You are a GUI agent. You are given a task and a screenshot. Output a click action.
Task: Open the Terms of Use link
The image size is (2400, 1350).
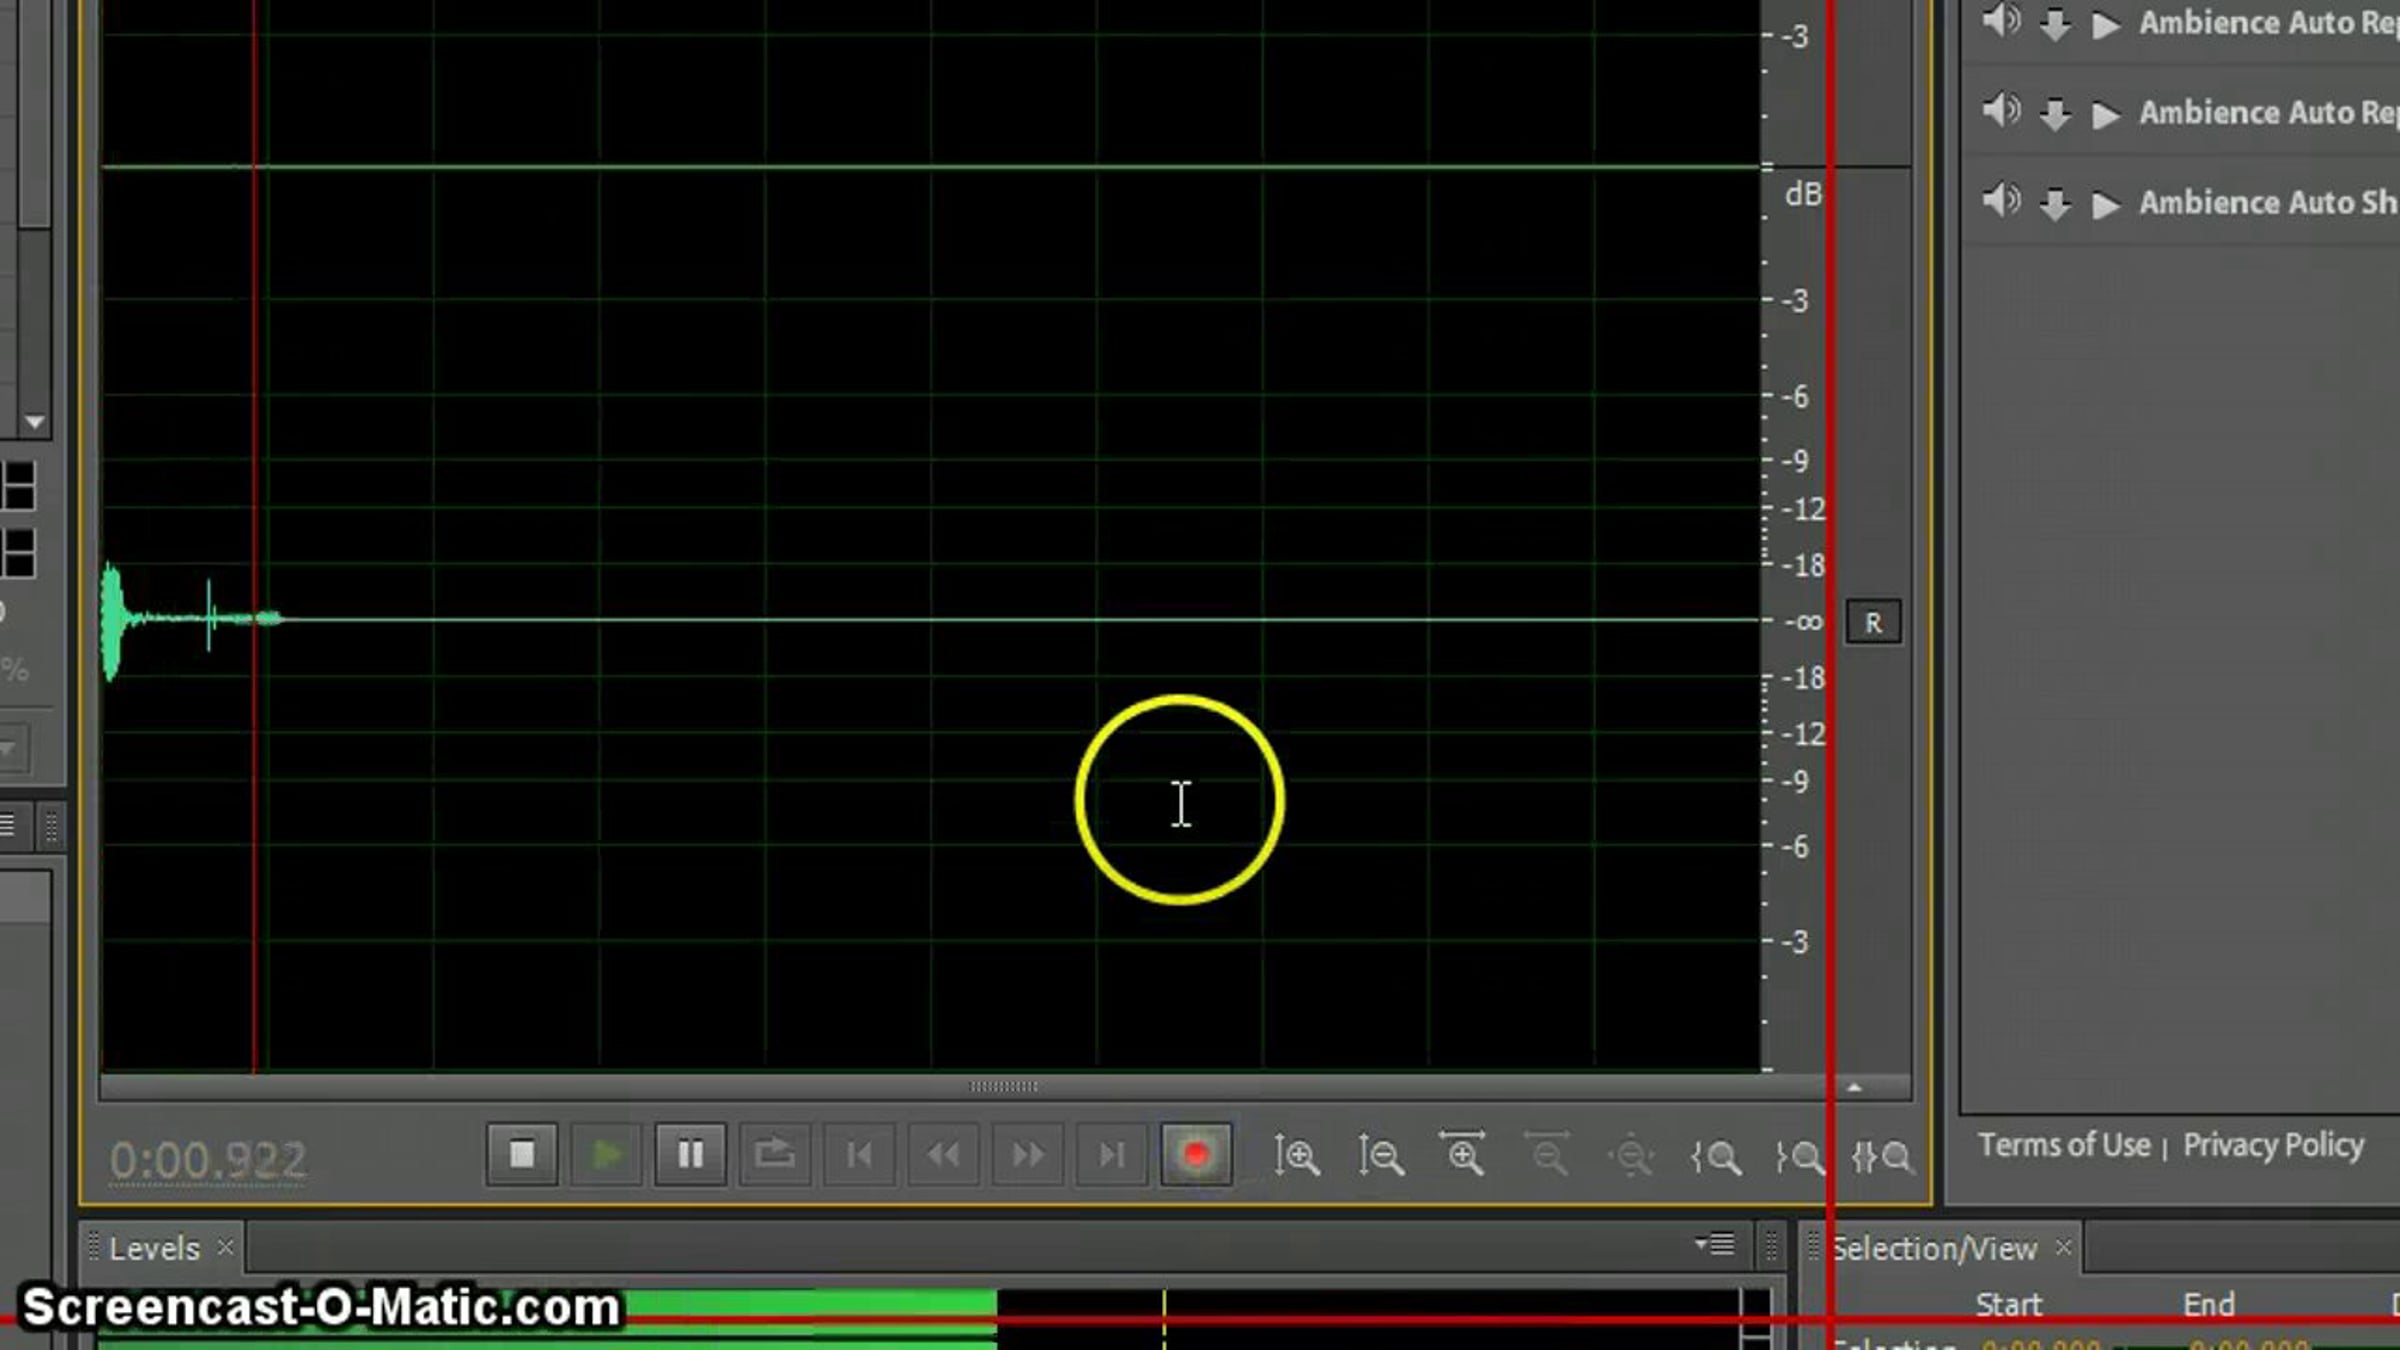[x=2063, y=1145]
